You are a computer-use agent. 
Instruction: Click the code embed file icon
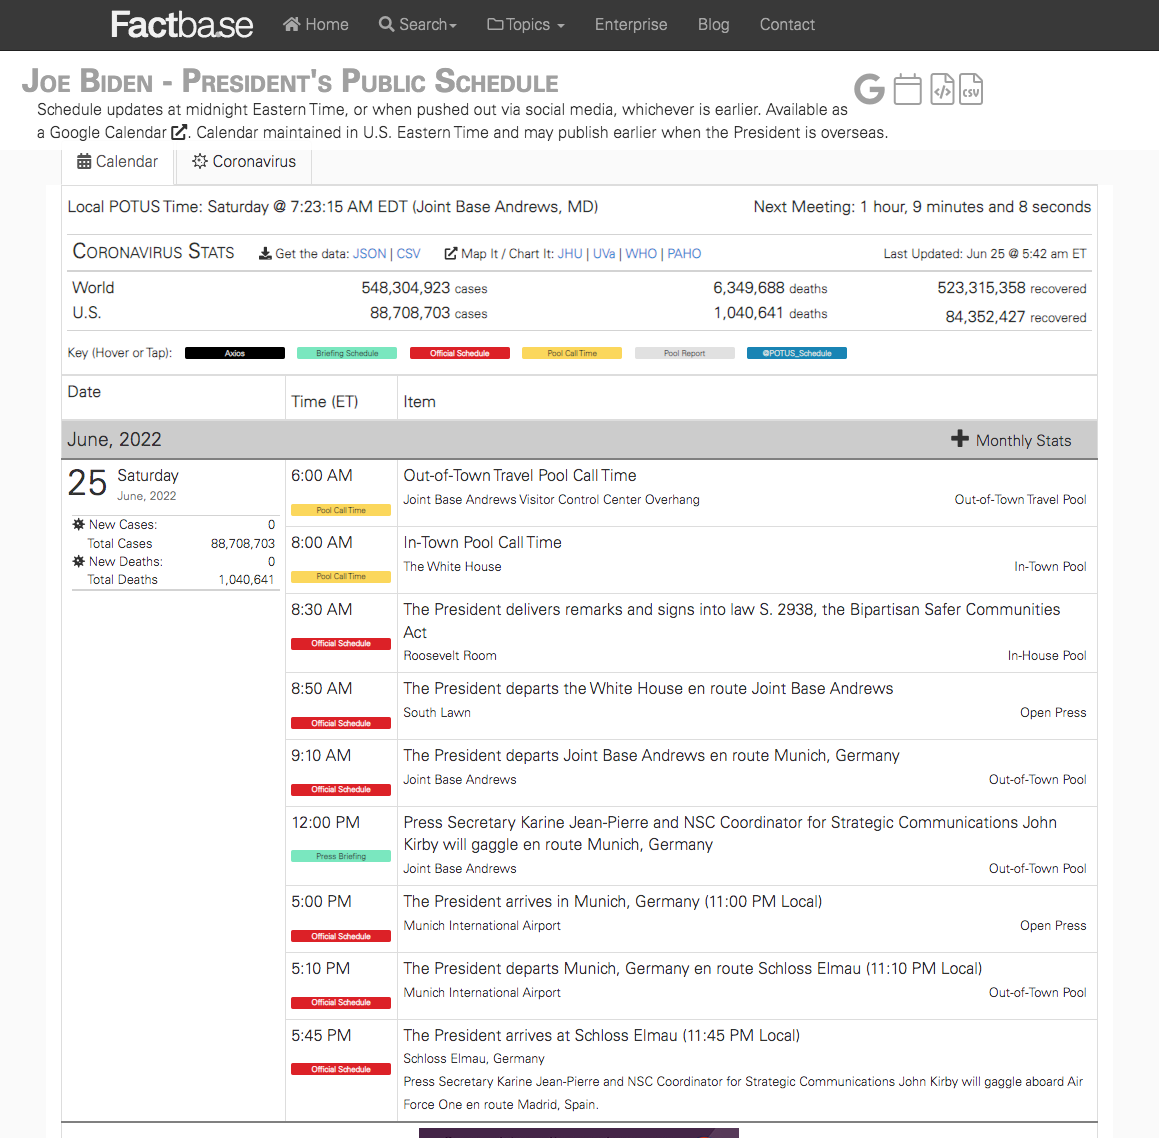pos(942,89)
